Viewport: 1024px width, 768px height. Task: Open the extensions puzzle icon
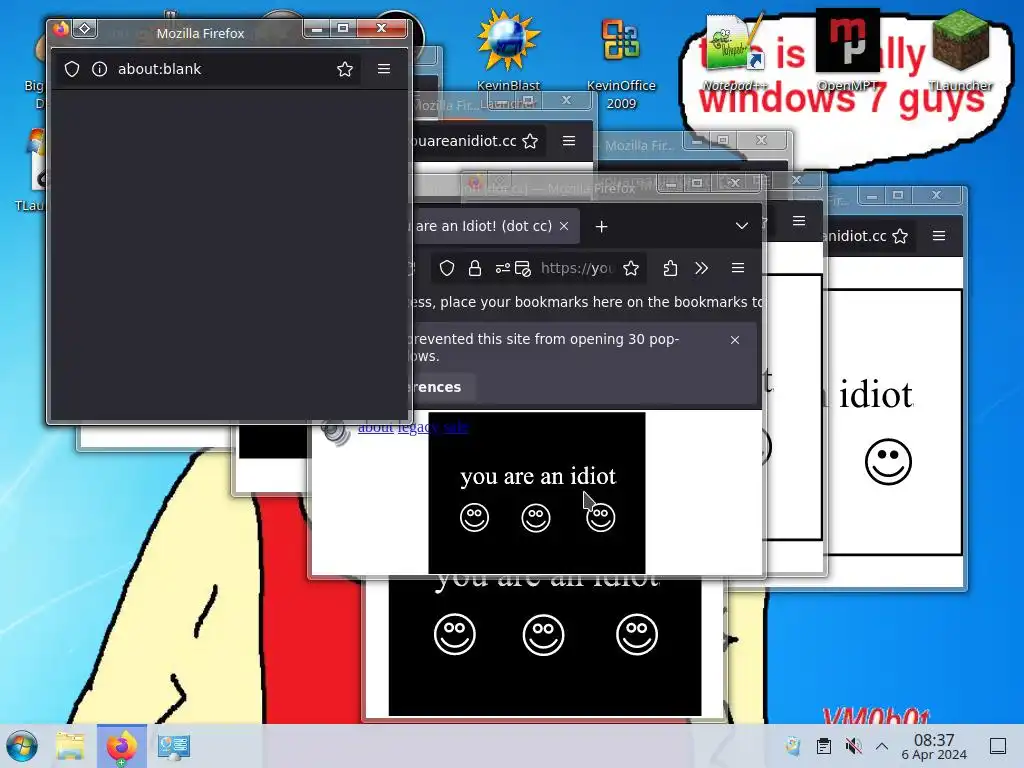[670, 268]
